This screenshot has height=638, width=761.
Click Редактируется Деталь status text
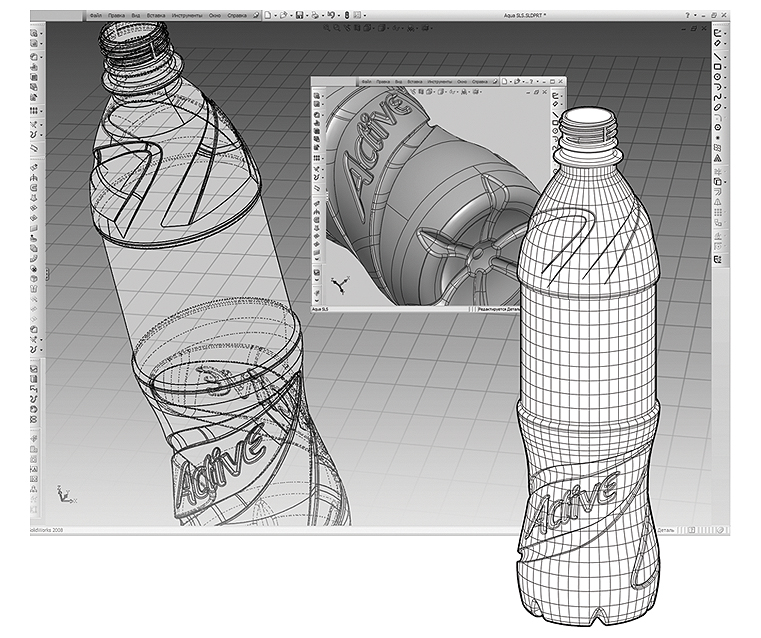[x=498, y=309]
